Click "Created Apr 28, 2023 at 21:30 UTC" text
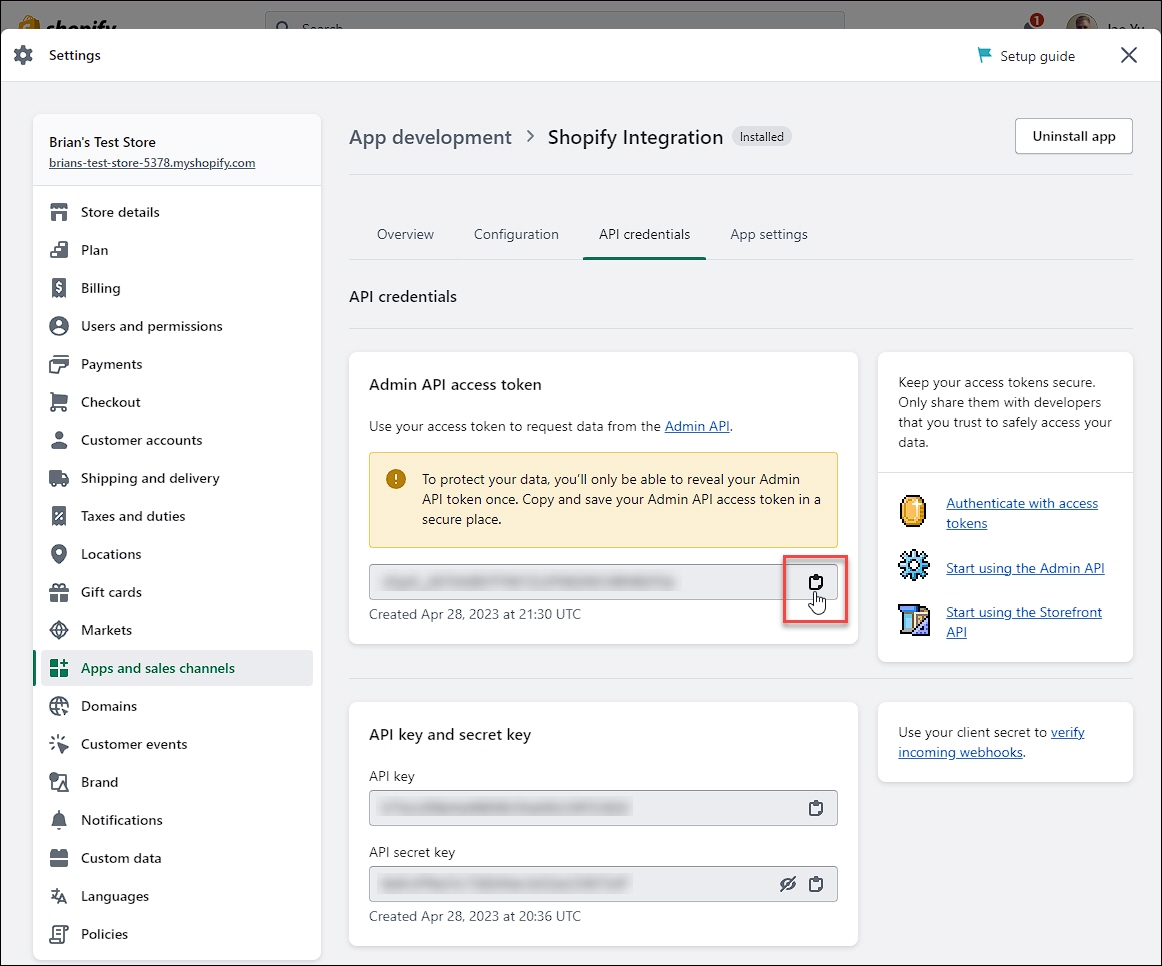 click(475, 615)
